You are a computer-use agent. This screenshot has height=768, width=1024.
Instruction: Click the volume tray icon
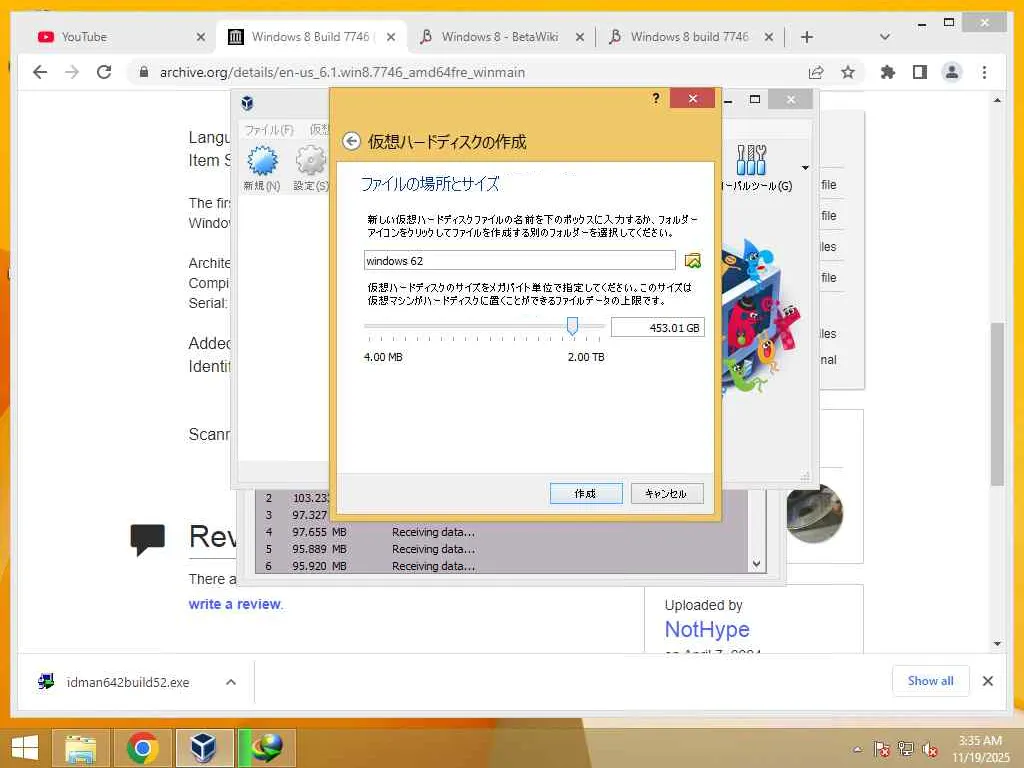click(x=930, y=750)
